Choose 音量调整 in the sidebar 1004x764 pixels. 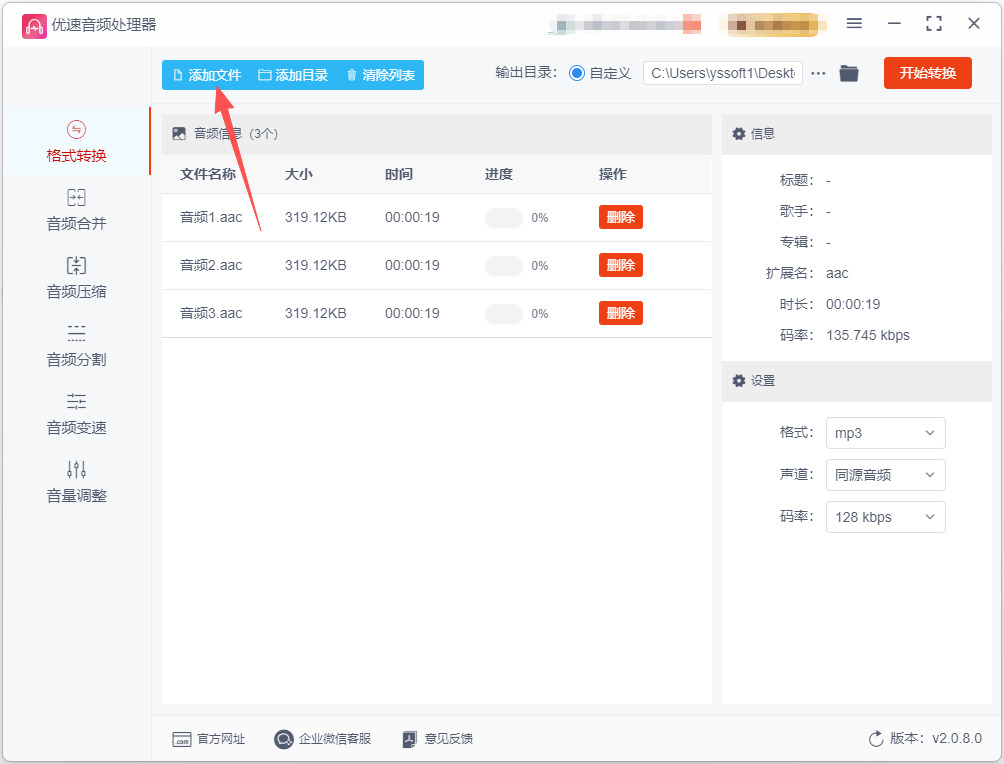76,482
